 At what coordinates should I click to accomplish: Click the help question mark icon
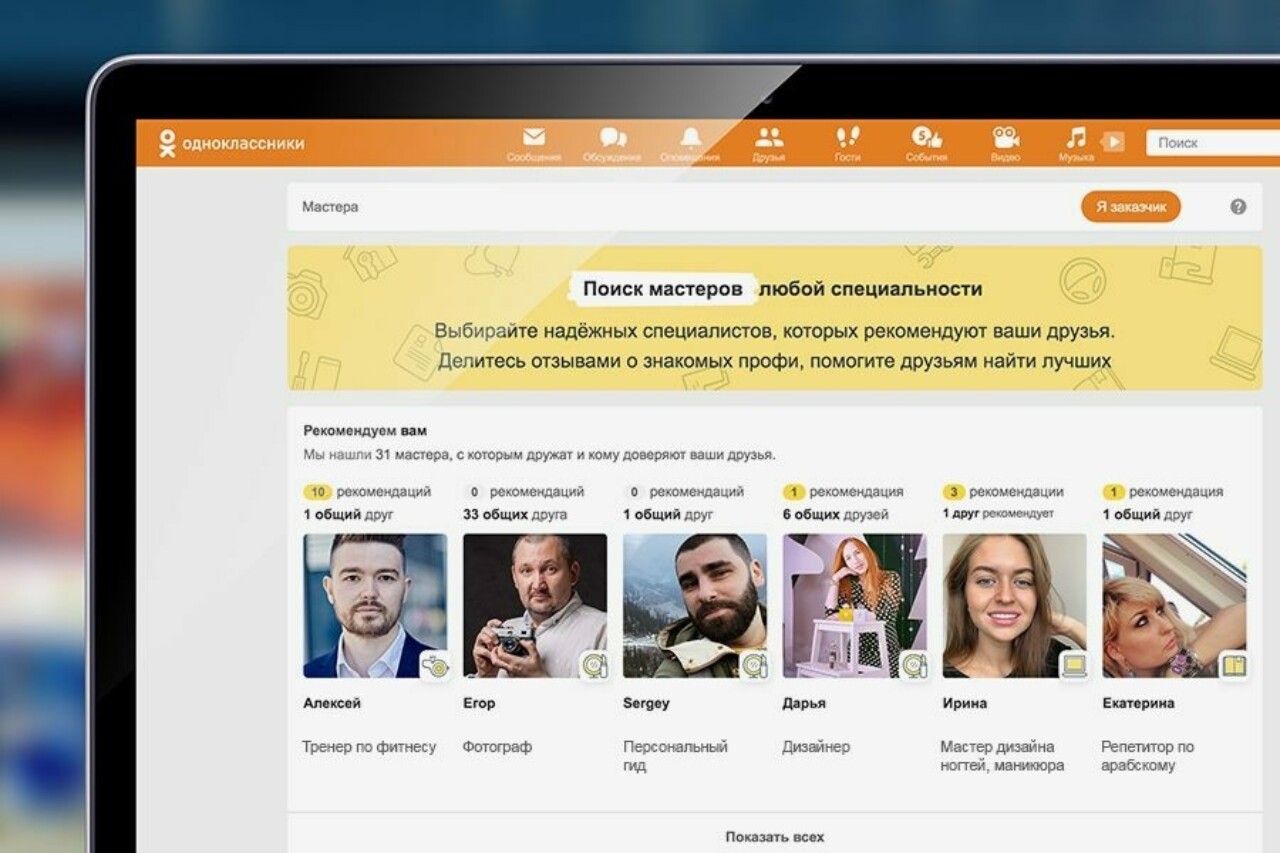[1238, 207]
